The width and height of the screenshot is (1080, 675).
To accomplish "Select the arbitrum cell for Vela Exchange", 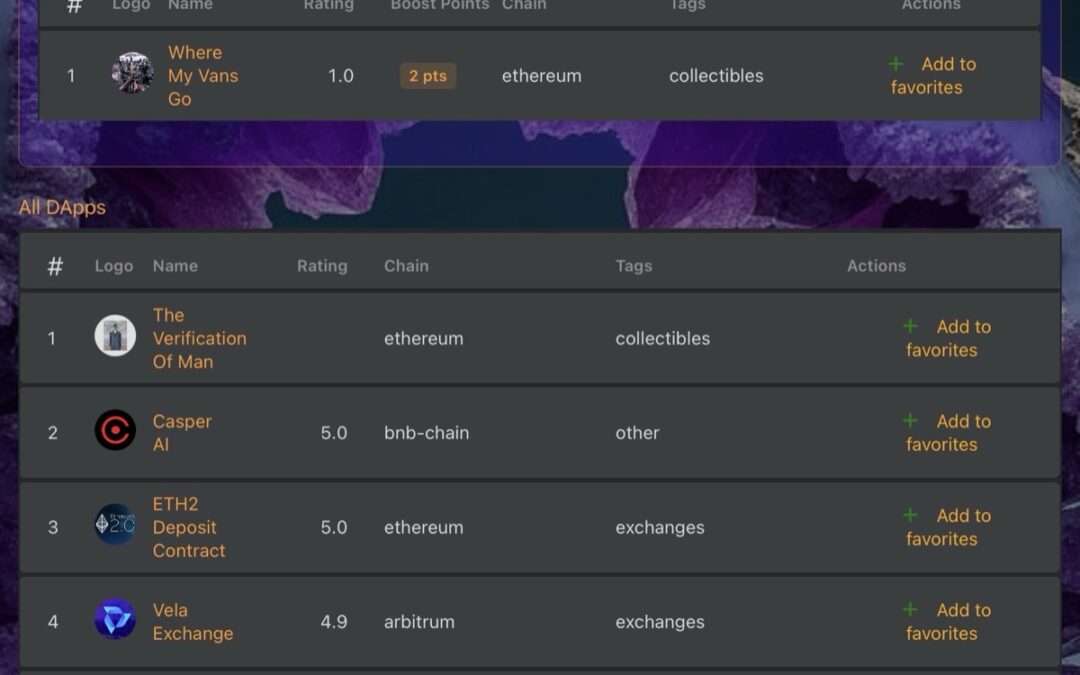I will [419, 621].
